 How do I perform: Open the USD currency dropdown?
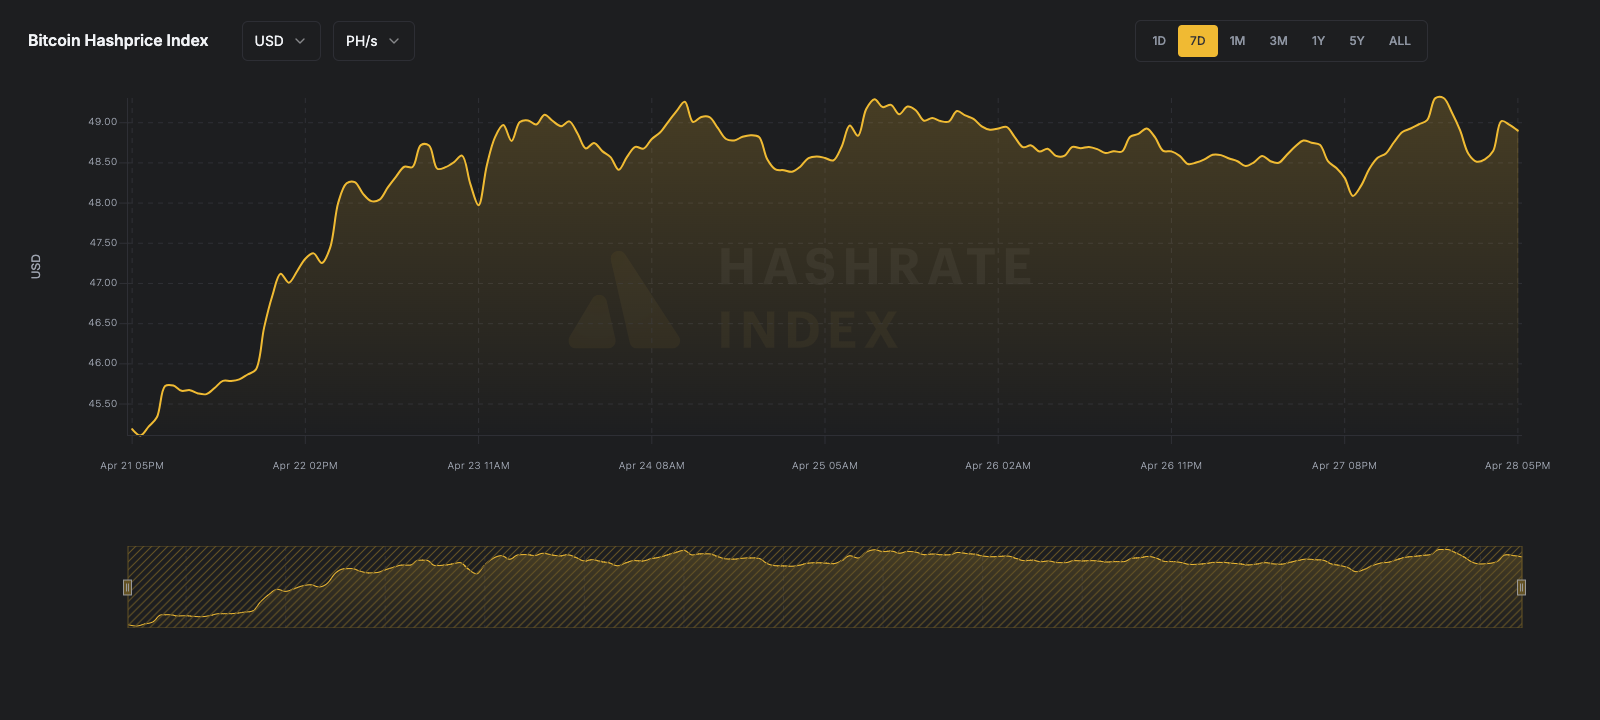click(x=281, y=41)
